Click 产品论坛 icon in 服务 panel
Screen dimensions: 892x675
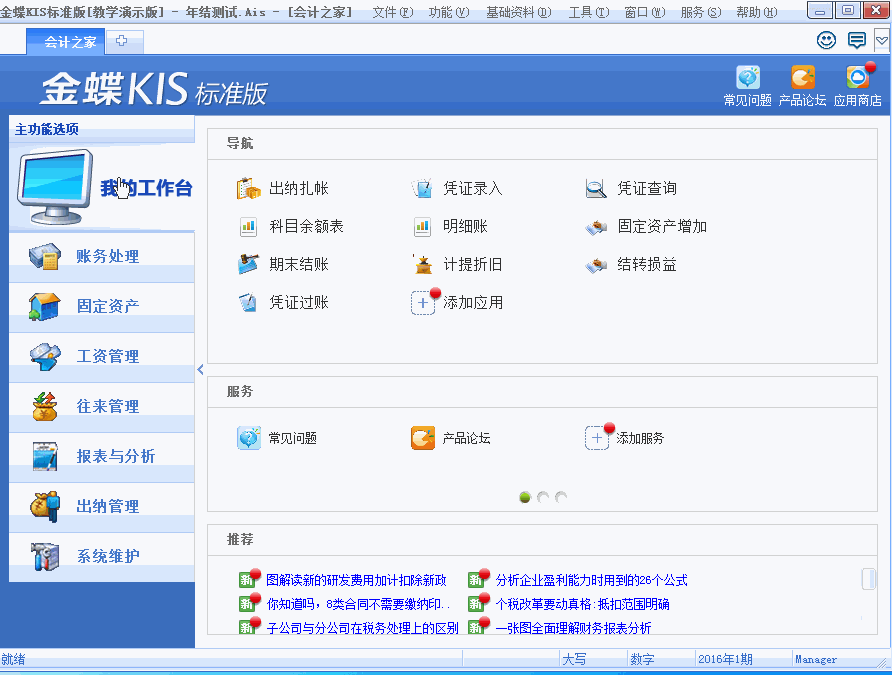423,438
